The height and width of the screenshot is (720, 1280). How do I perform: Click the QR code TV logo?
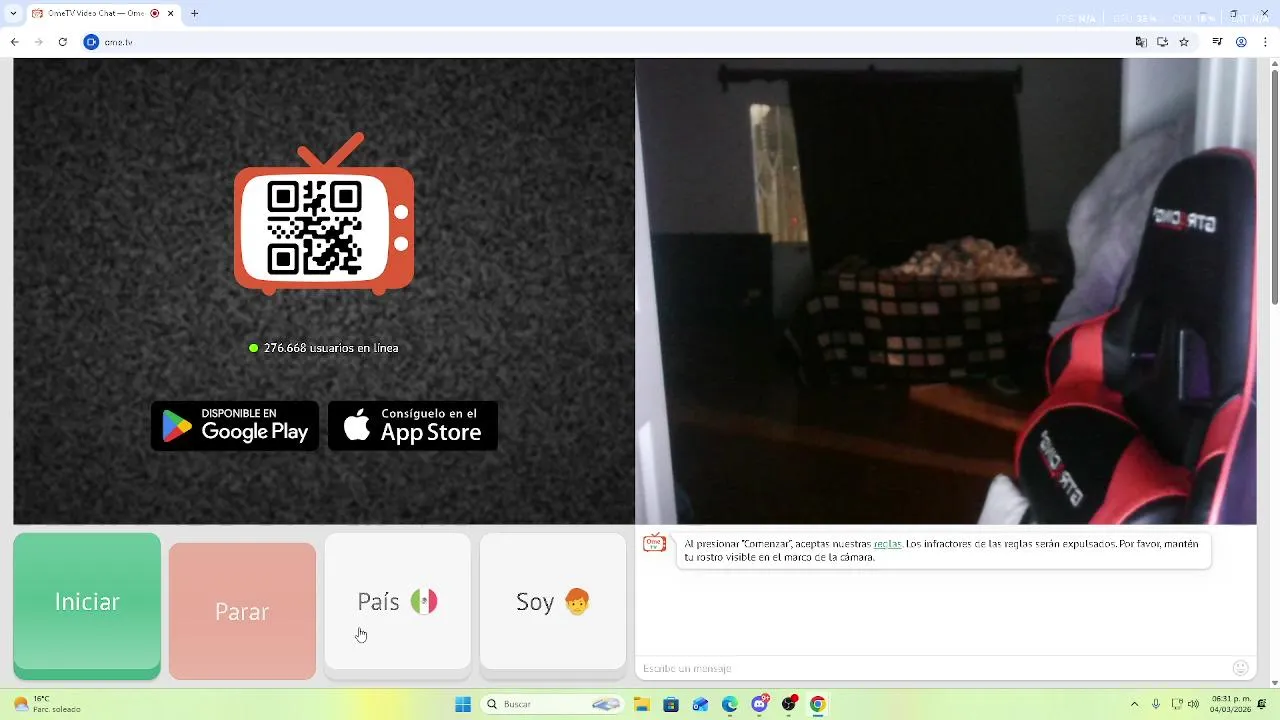click(324, 214)
